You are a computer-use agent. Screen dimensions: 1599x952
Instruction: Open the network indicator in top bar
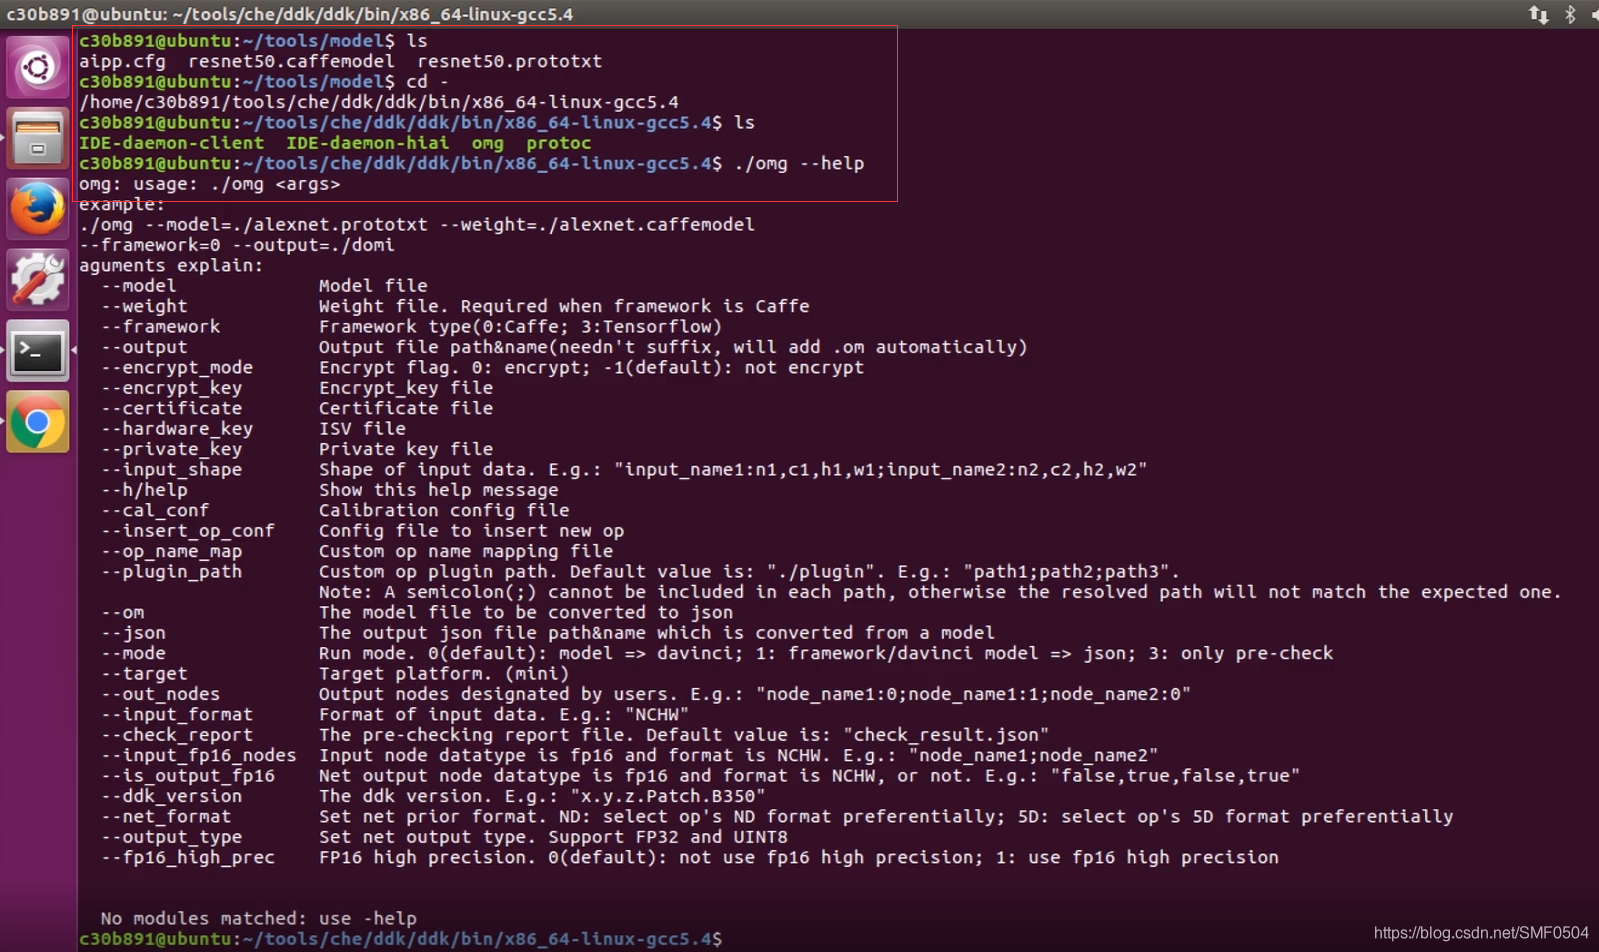pyautogui.click(x=1538, y=14)
